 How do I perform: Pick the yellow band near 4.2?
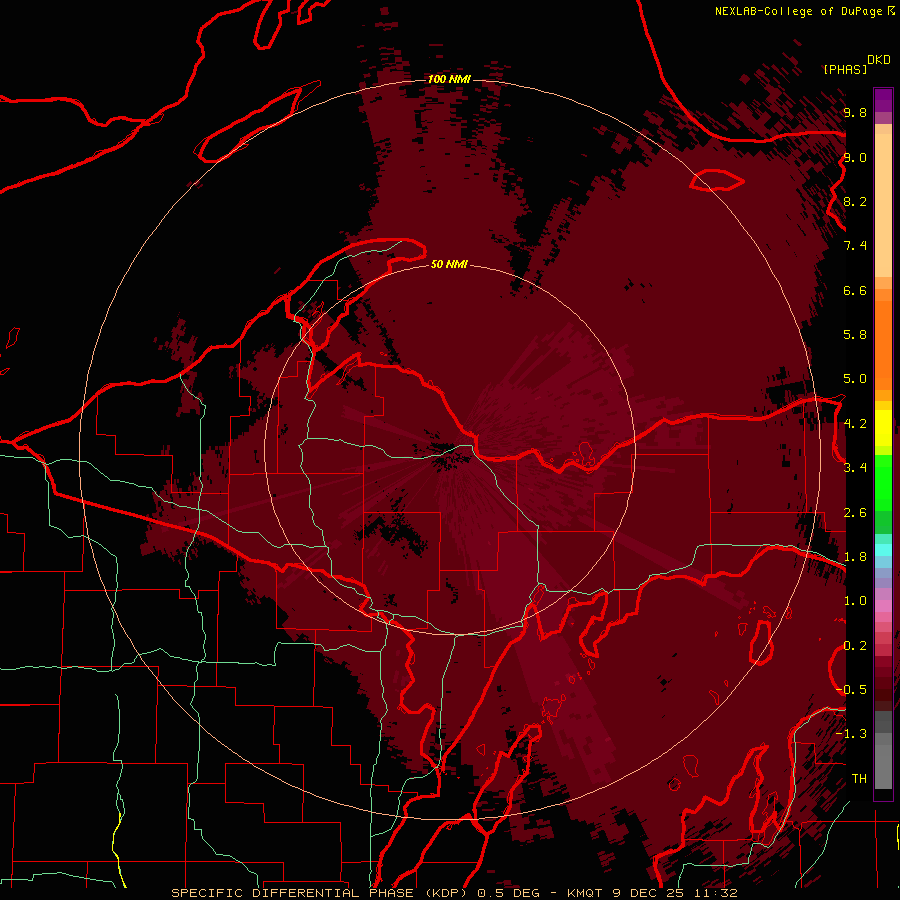point(883,428)
